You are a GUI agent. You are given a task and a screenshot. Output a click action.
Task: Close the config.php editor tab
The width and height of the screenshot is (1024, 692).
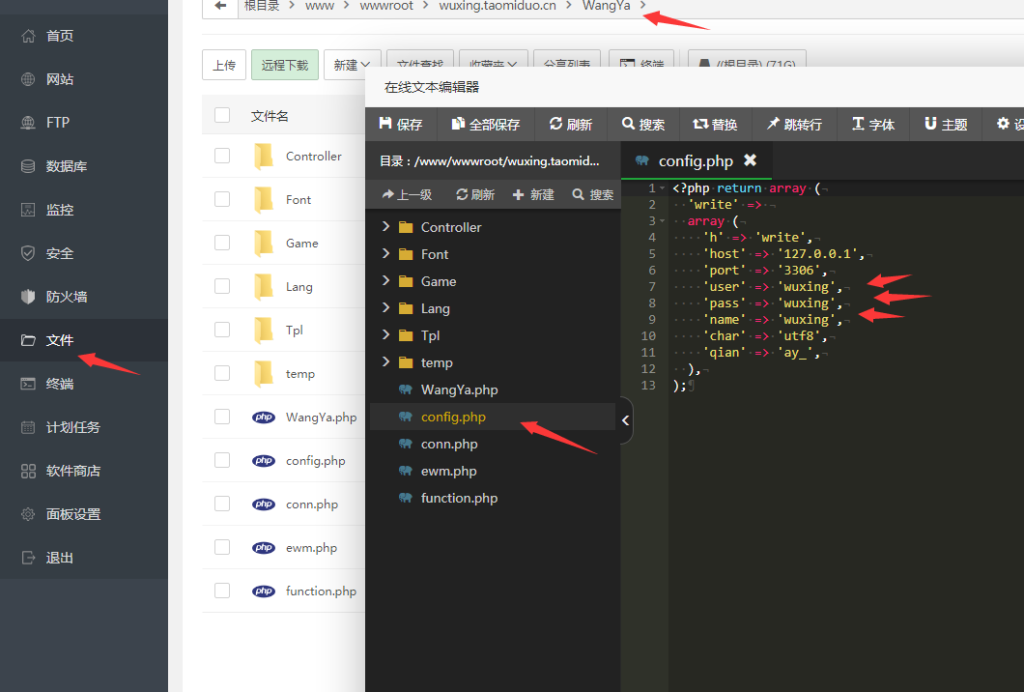750,160
